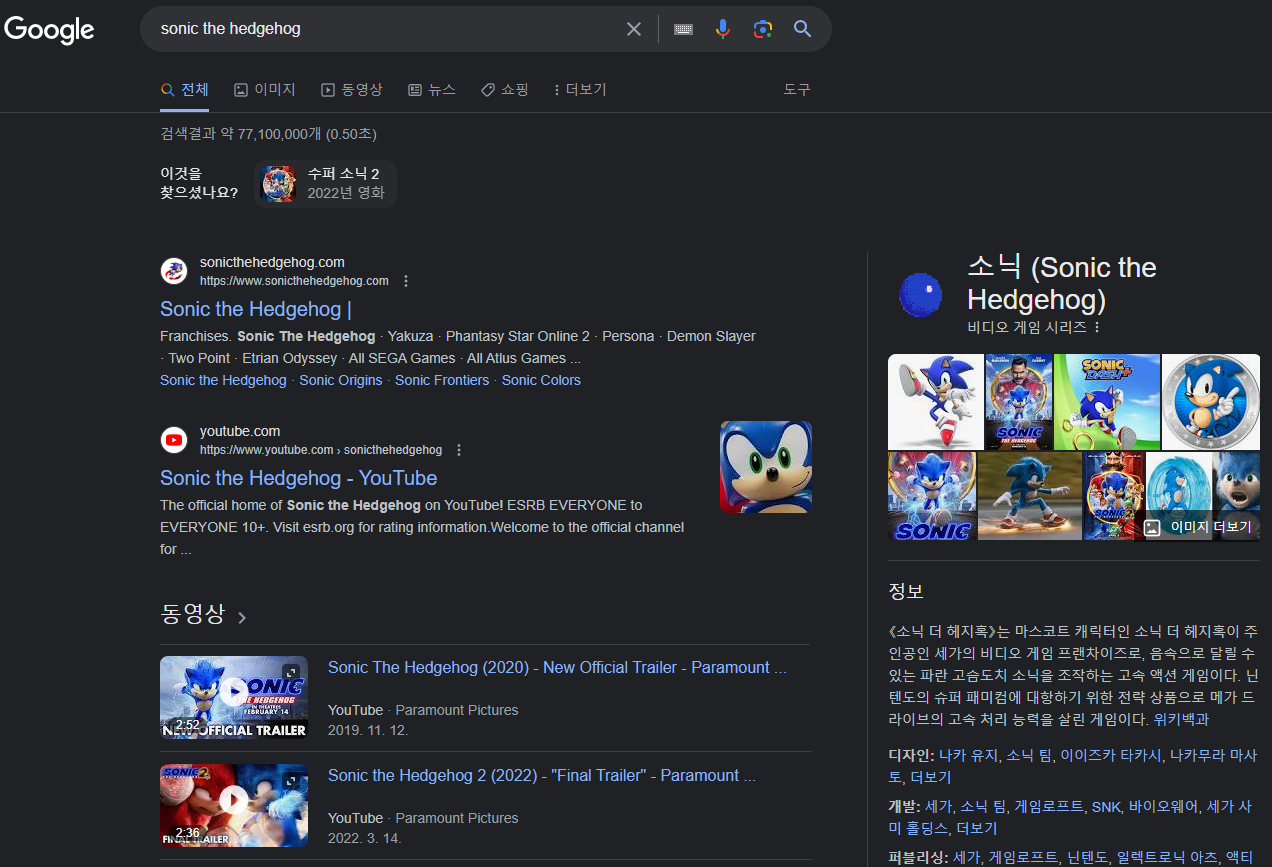Viewport: 1272px width, 867px height.
Task: Open the options menu for the youtube.com result
Action: tap(459, 450)
